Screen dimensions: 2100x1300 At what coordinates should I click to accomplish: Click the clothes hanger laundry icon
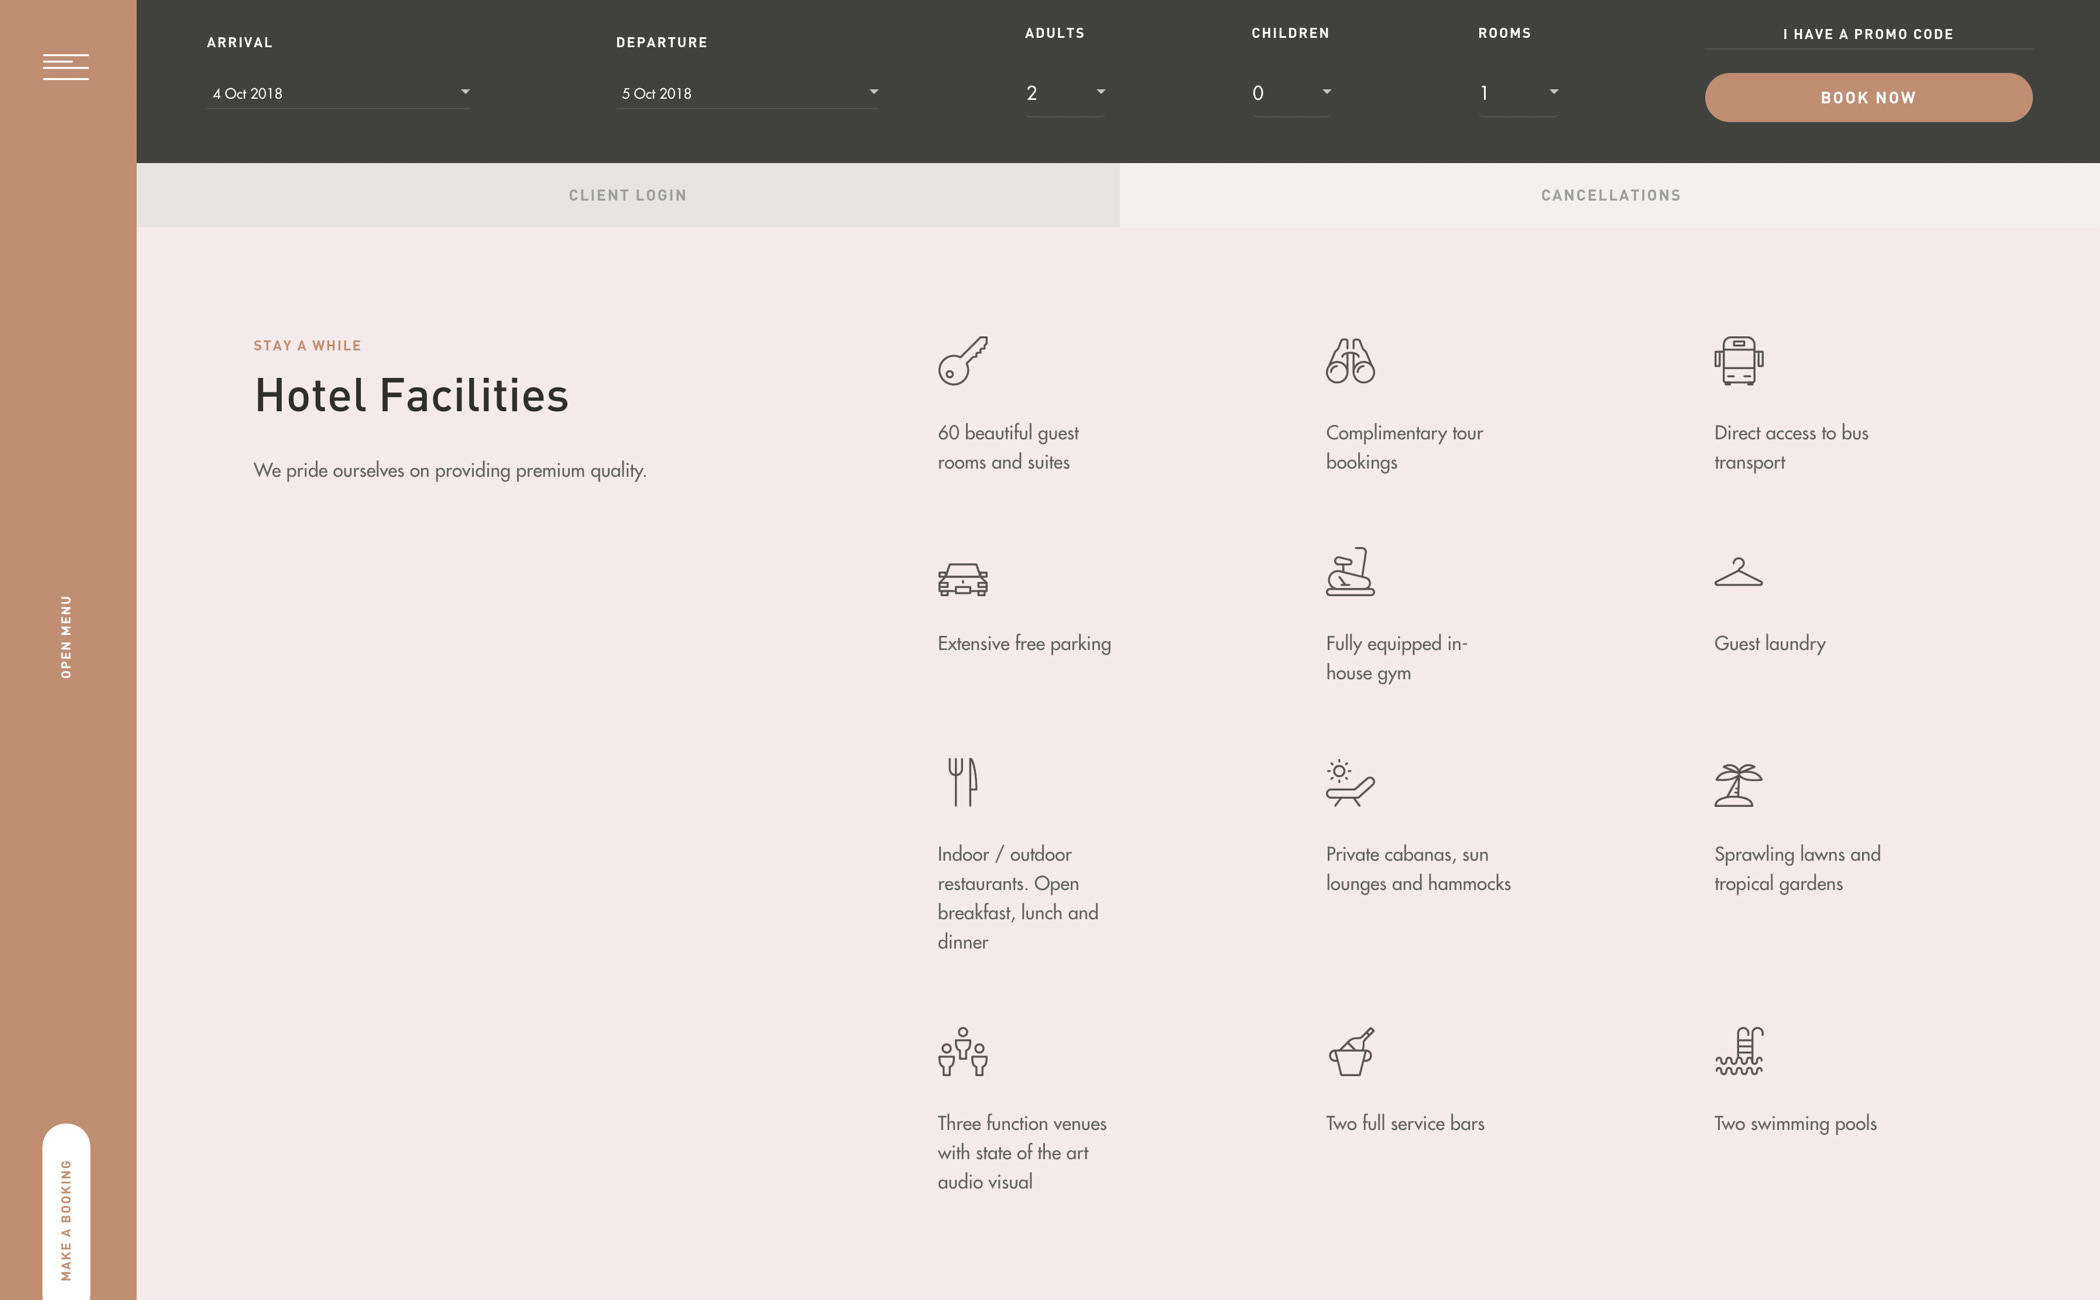[1738, 572]
